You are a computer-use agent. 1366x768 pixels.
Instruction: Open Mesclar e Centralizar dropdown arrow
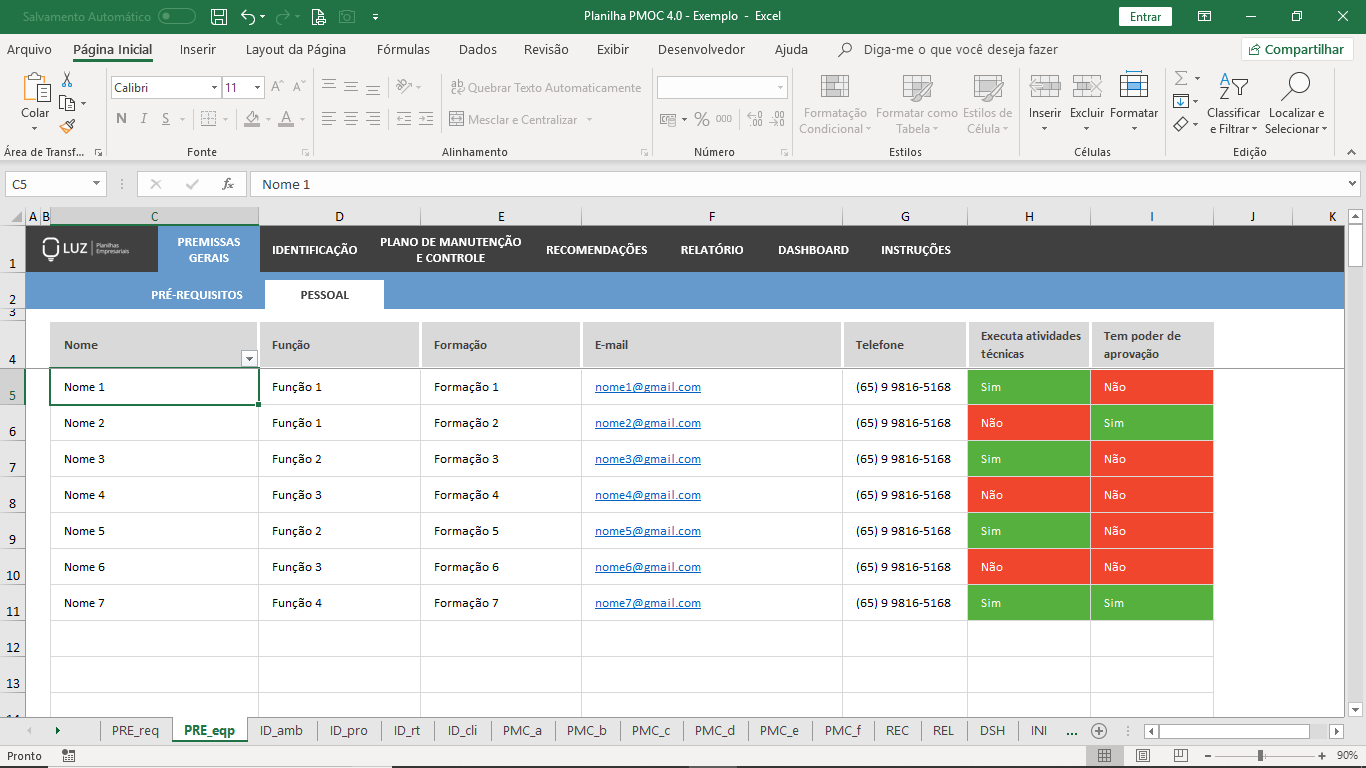click(589, 120)
